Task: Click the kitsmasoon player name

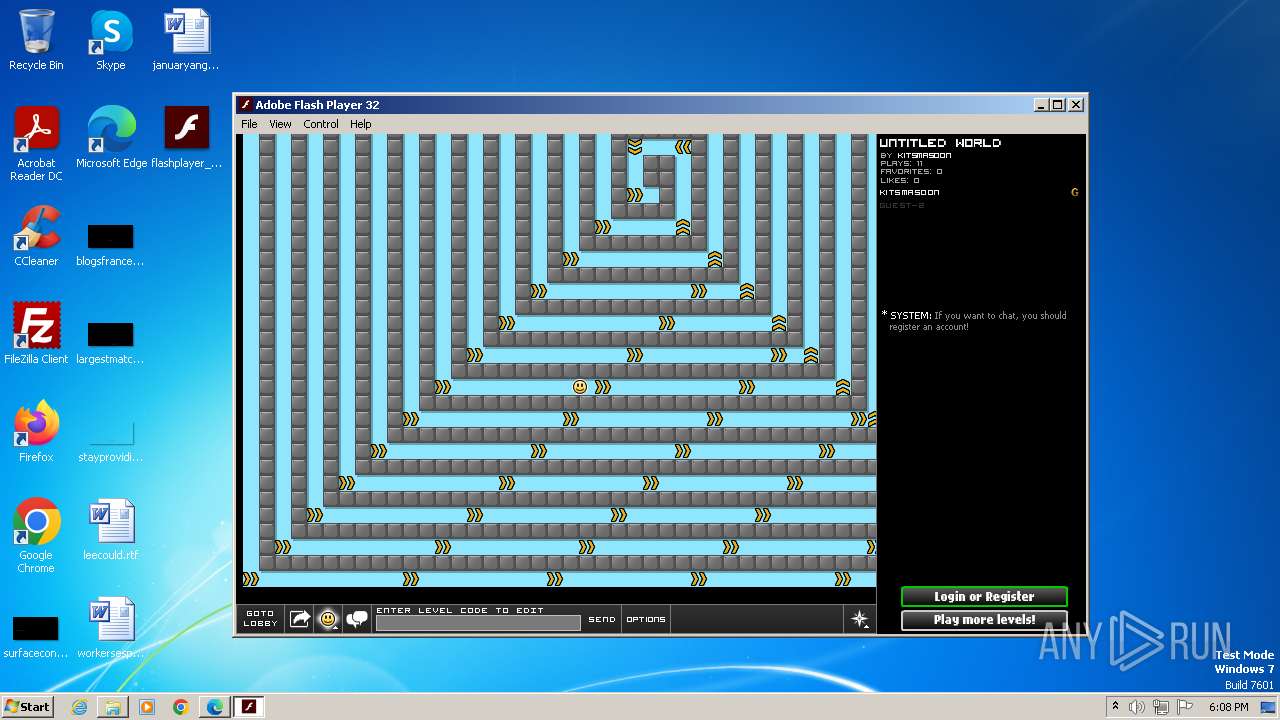Action: click(909, 192)
